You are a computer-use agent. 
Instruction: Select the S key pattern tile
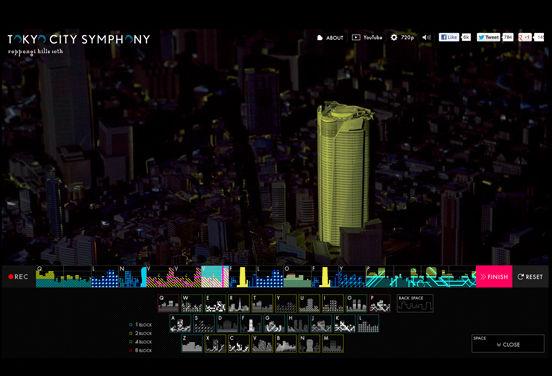204,324
